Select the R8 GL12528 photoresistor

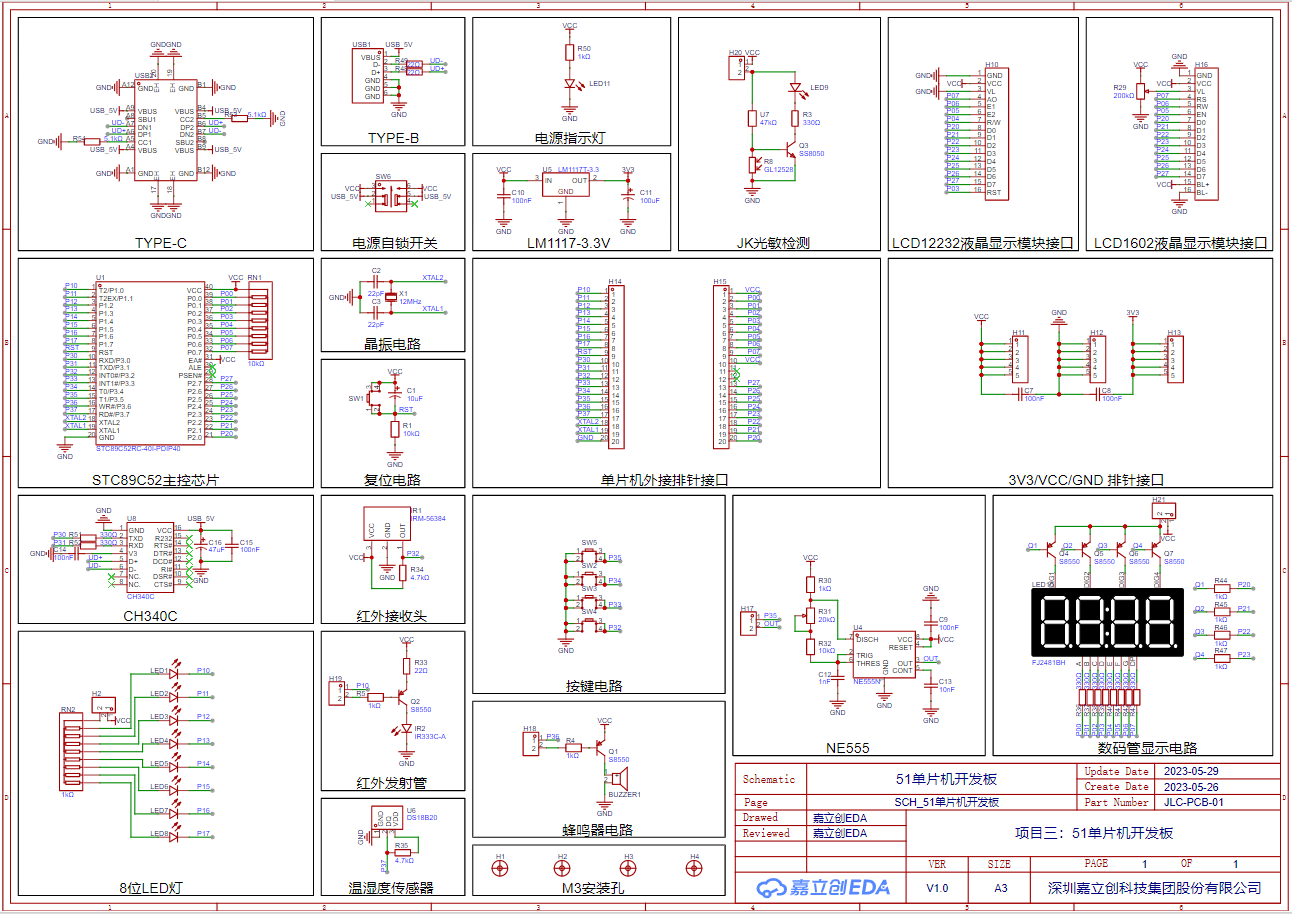click(x=753, y=164)
